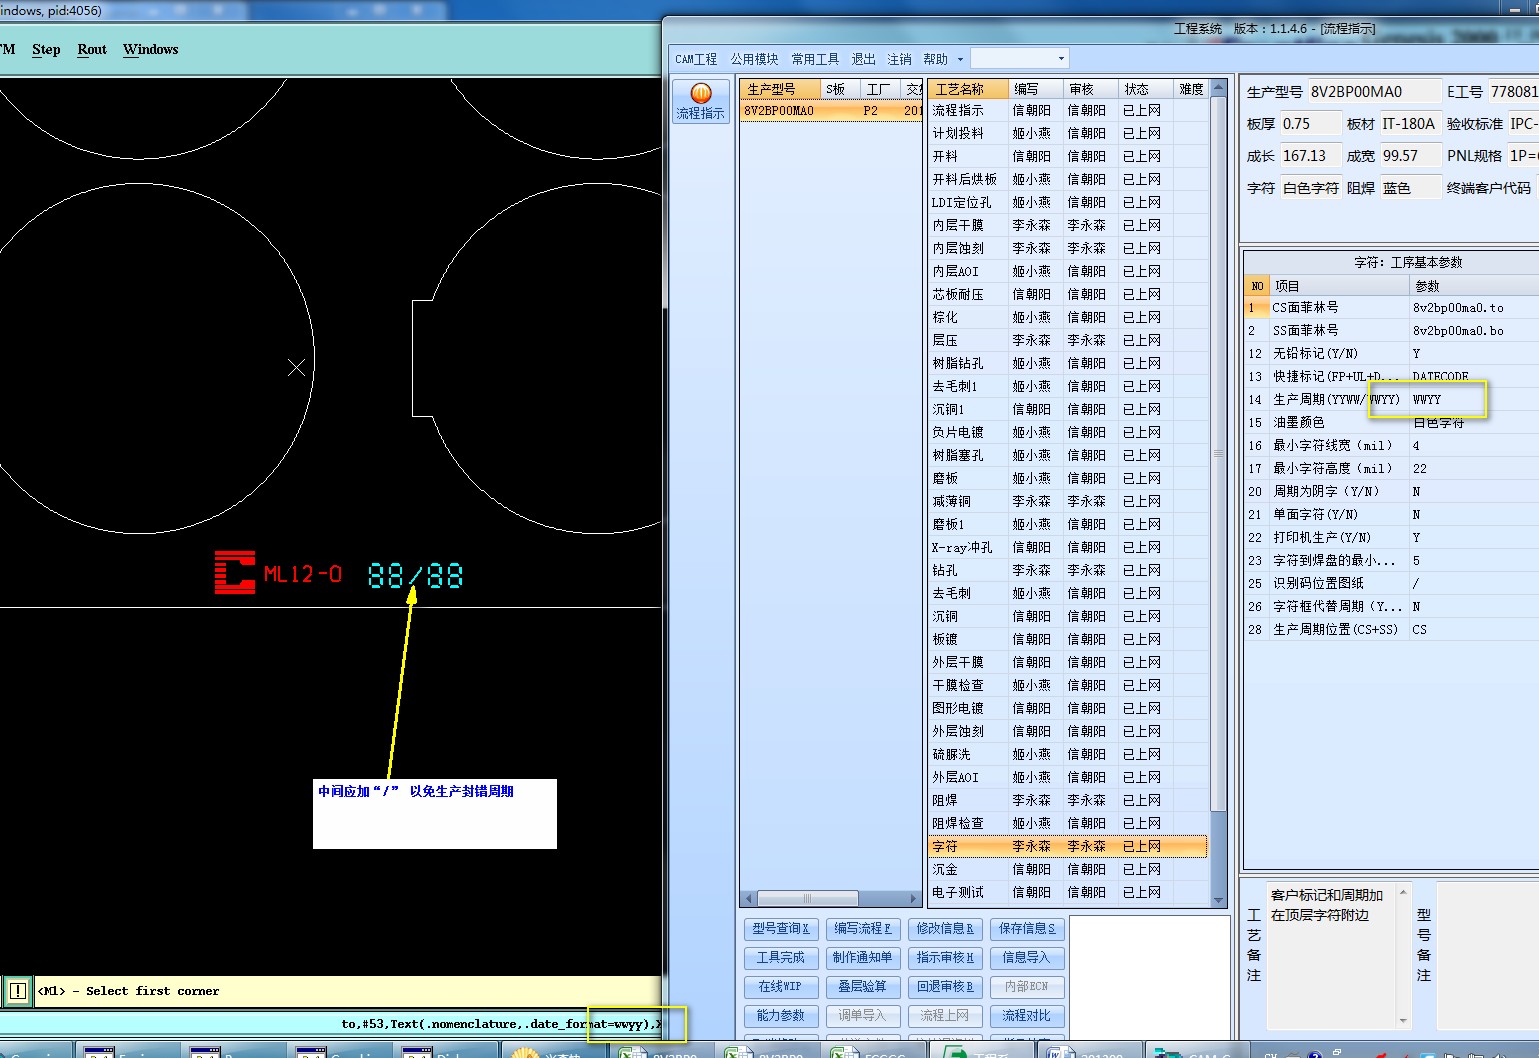Viewport: 1539px width, 1058px height.
Task: Click the red C logo in the CAM view
Action: tap(235, 573)
